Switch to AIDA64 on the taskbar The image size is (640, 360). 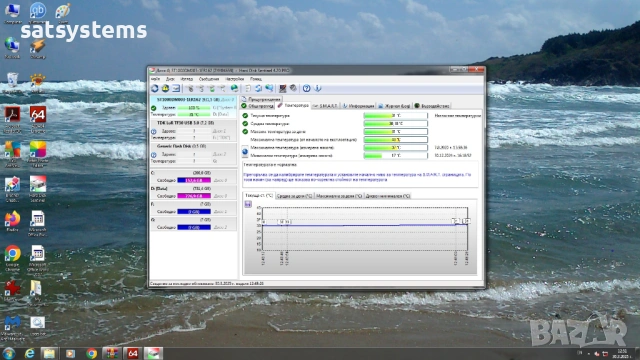point(132,353)
